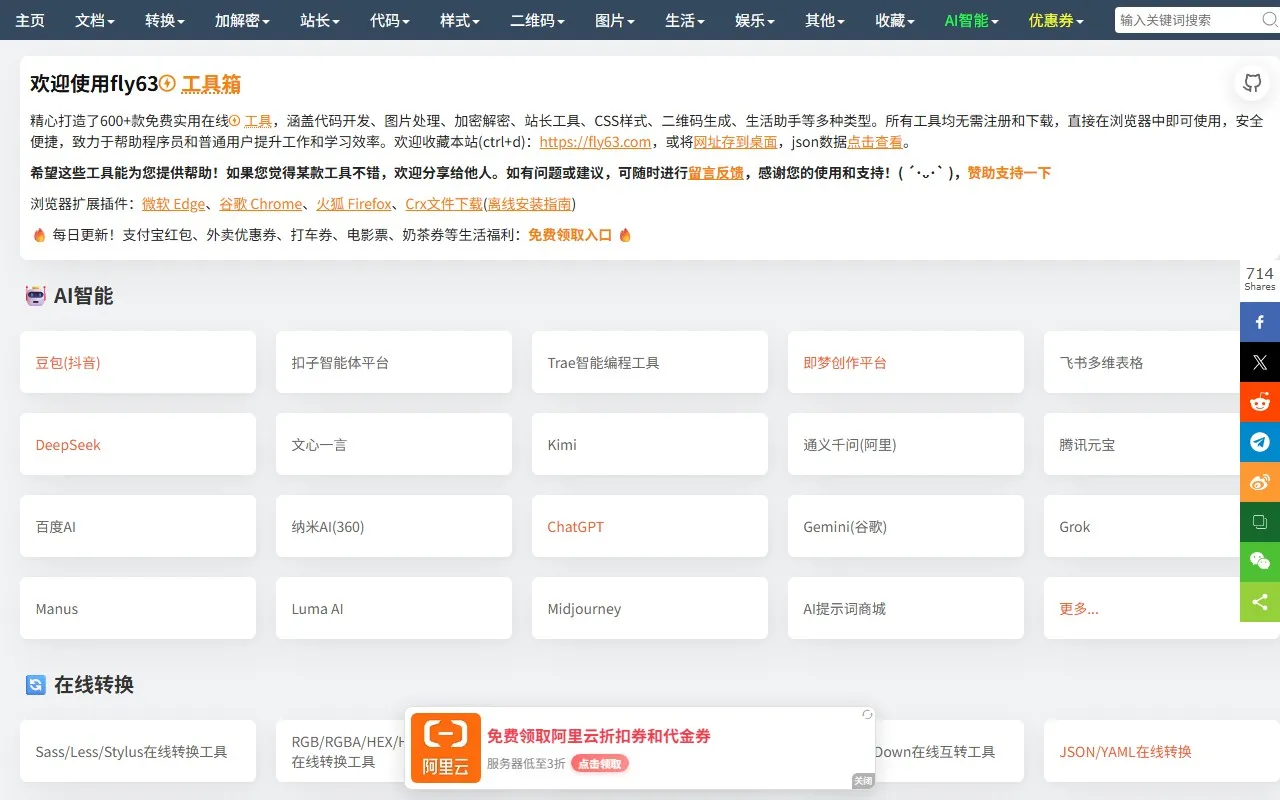Open the 文档 dropdown menu
This screenshot has height=800, width=1280.
[94, 20]
